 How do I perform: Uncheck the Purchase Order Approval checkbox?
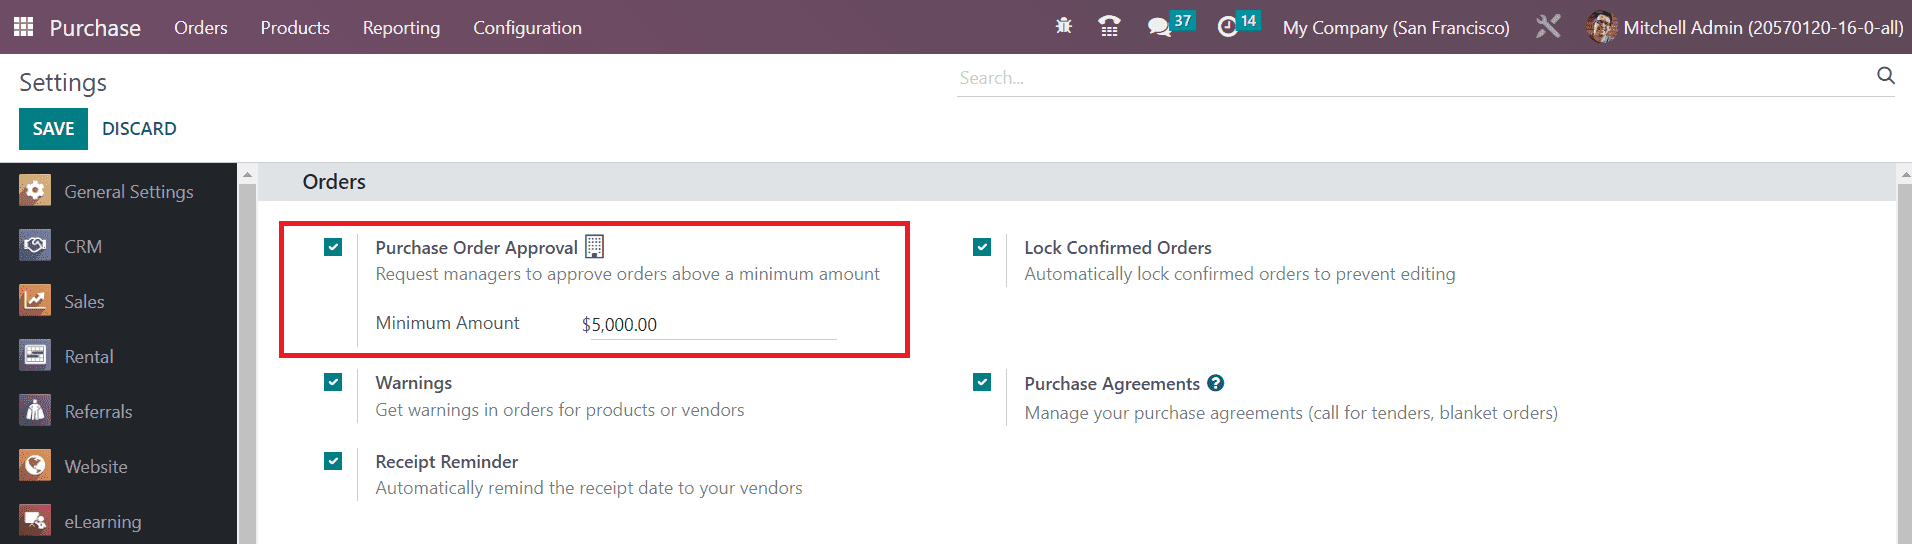tap(333, 247)
